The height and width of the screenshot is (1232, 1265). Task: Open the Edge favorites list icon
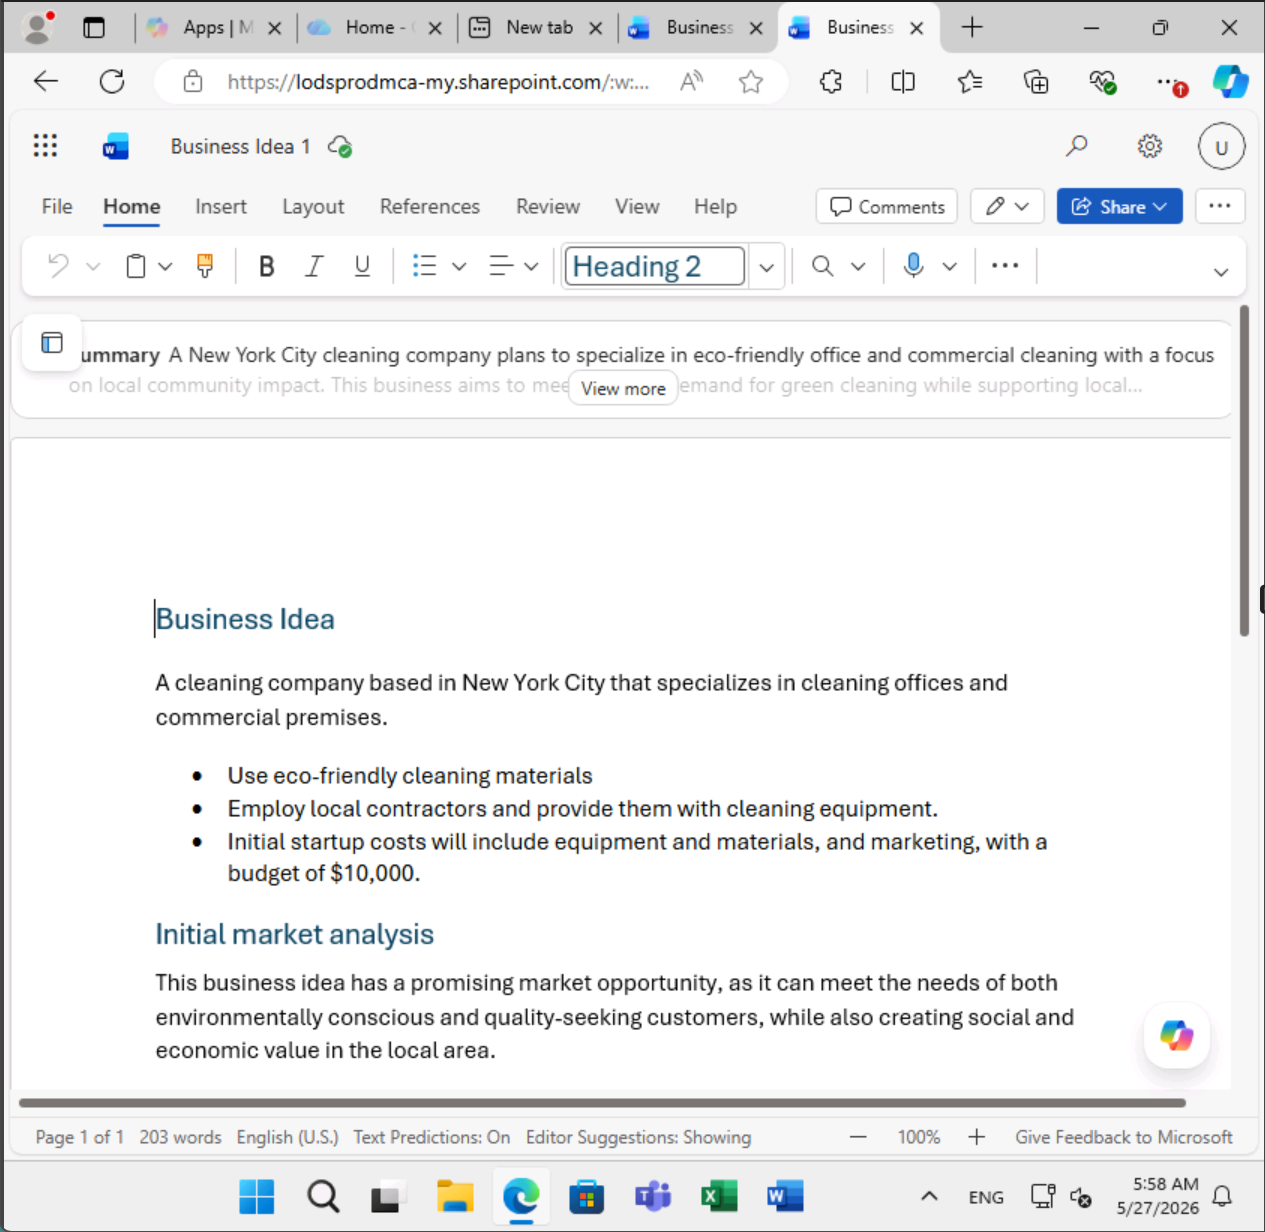(x=970, y=82)
